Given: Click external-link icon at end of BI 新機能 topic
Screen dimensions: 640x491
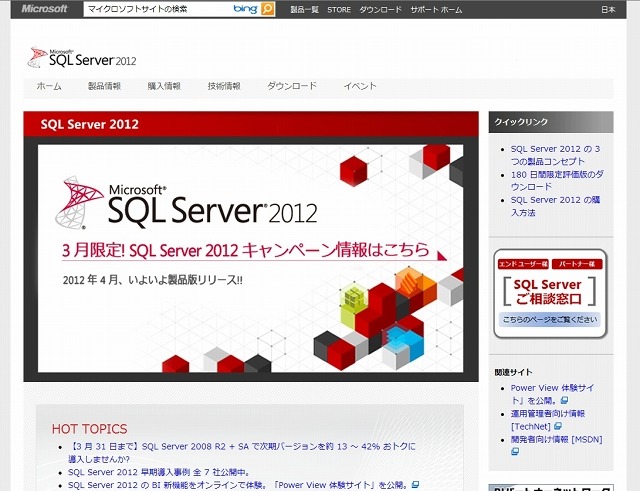Looking at the screenshot, I should coord(416,485).
